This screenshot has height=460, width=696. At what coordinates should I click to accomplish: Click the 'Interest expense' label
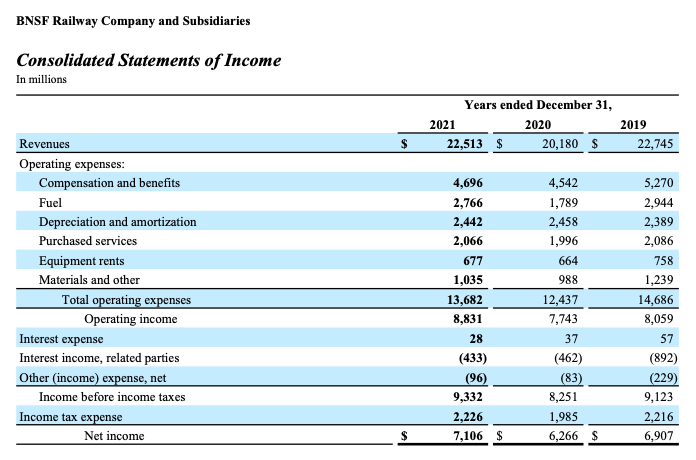(x=61, y=339)
